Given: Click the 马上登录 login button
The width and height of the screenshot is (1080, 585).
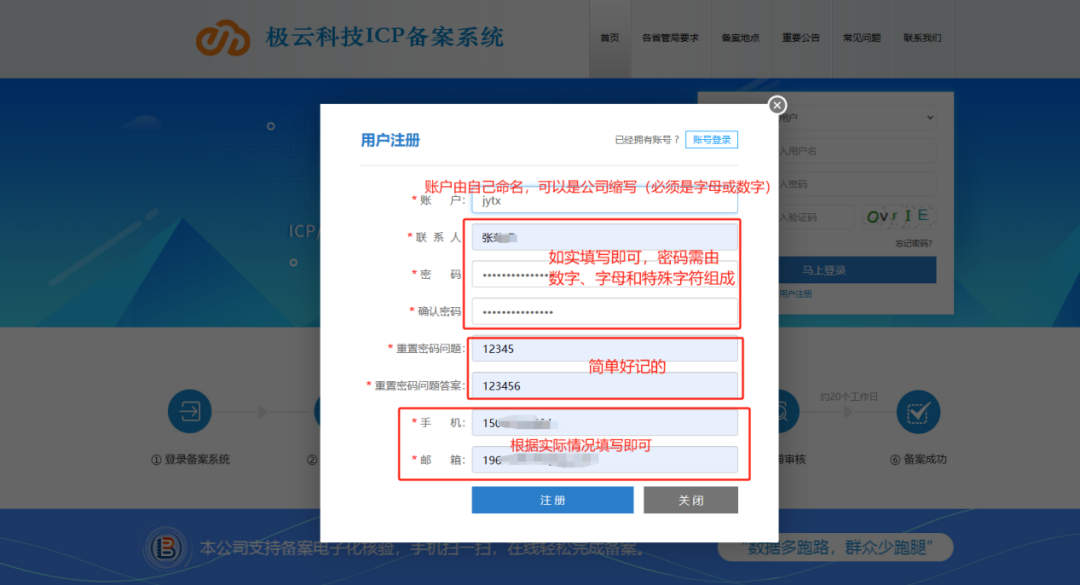Looking at the screenshot, I should [824, 270].
